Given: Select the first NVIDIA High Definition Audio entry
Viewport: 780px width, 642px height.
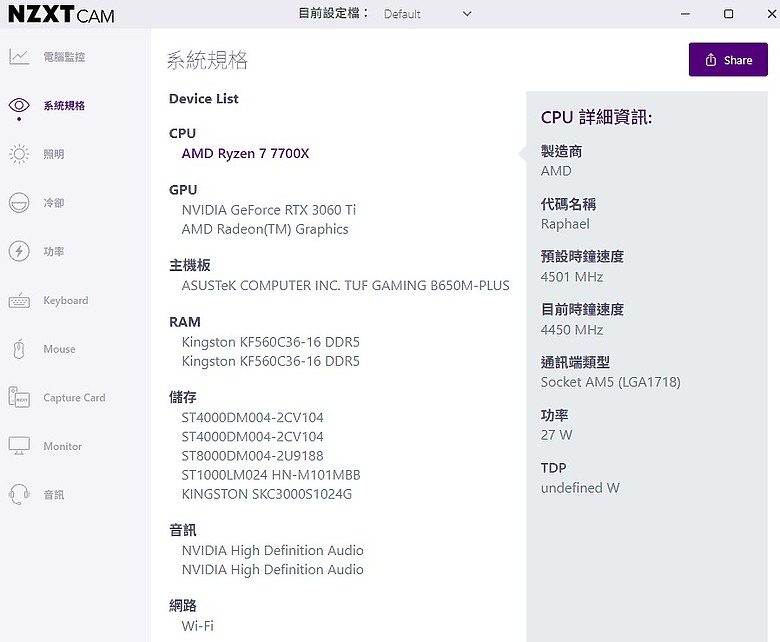Looking at the screenshot, I should click(273, 550).
